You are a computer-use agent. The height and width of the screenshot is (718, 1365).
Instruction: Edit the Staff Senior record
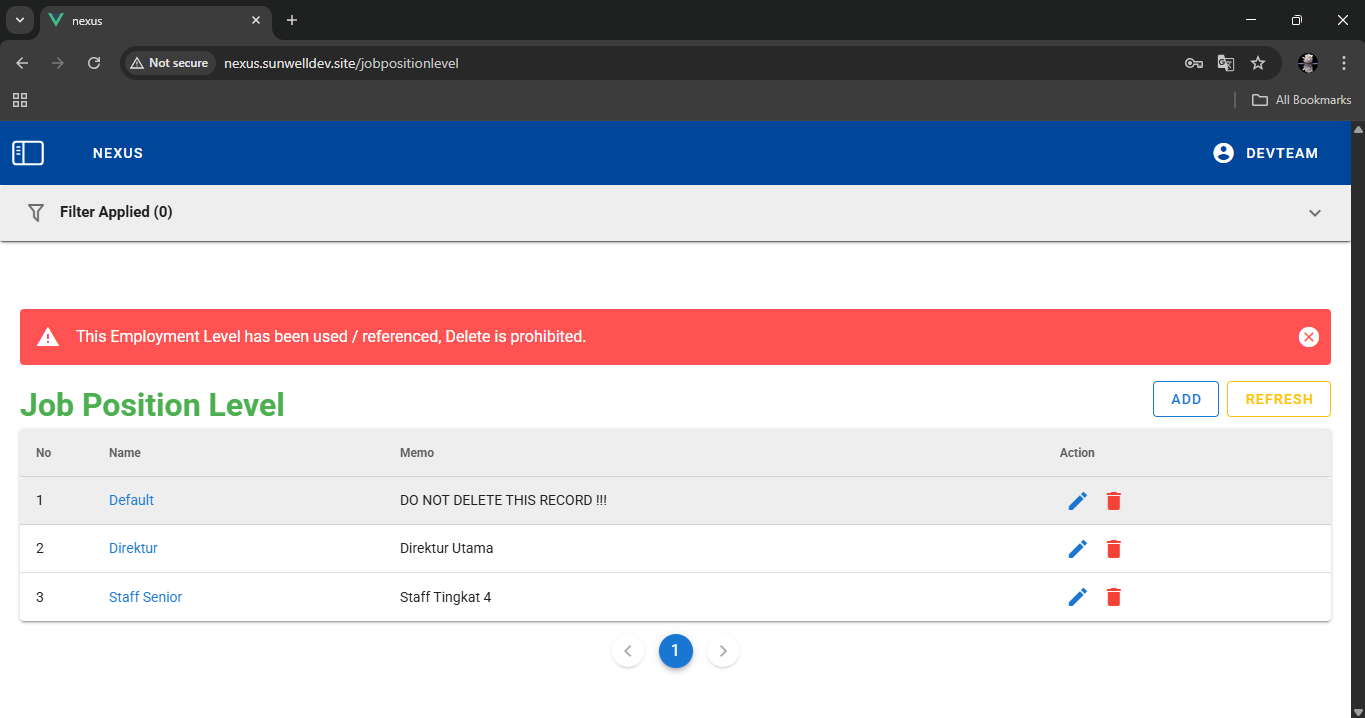tap(1077, 597)
